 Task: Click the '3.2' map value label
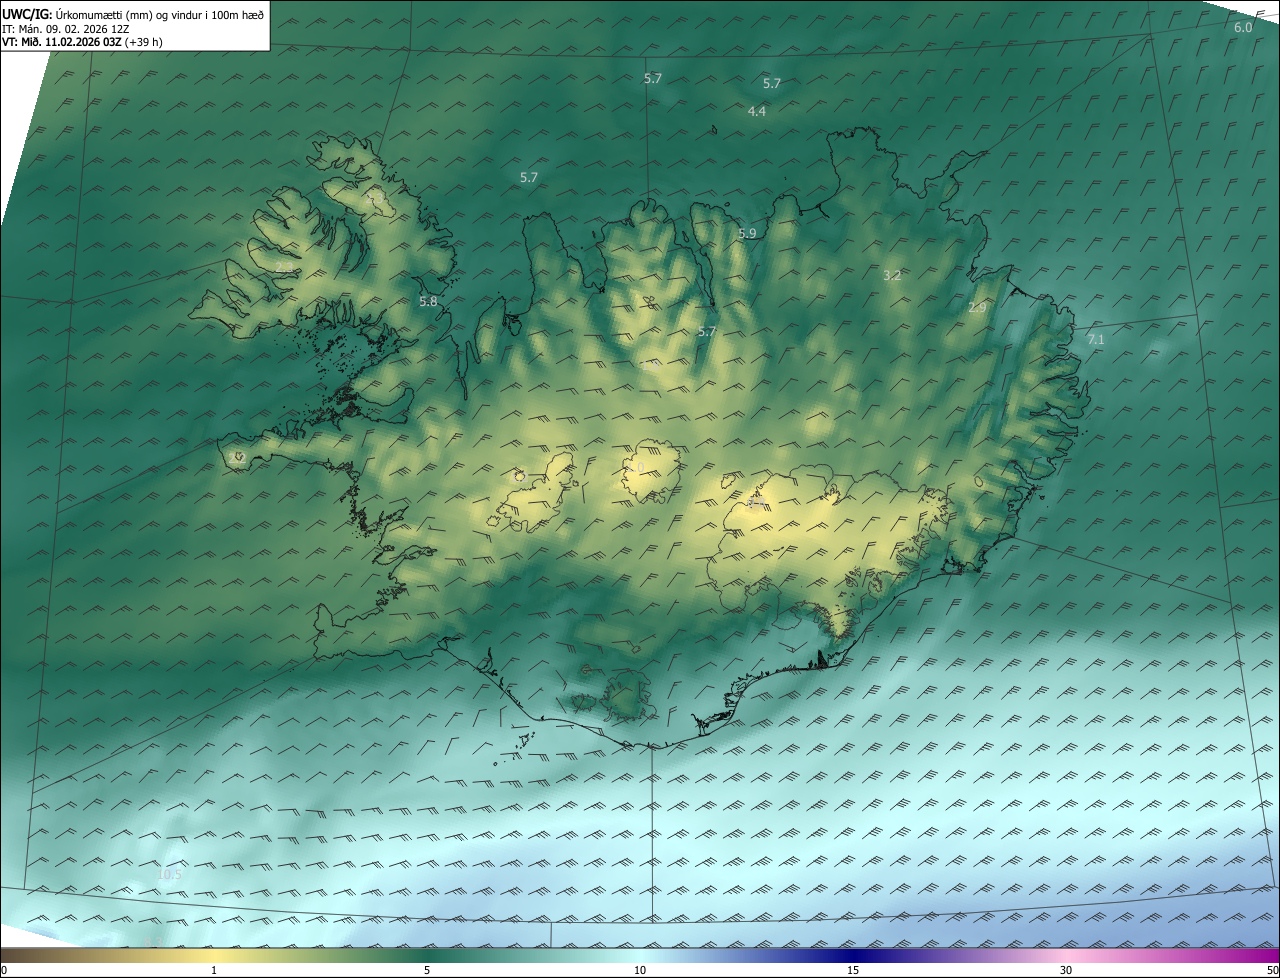pyautogui.click(x=893, y=276)
